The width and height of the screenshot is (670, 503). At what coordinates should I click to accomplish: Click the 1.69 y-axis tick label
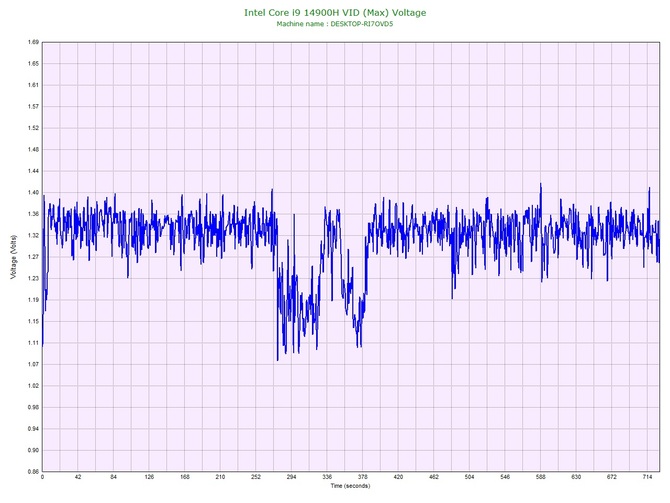point(33,42)
